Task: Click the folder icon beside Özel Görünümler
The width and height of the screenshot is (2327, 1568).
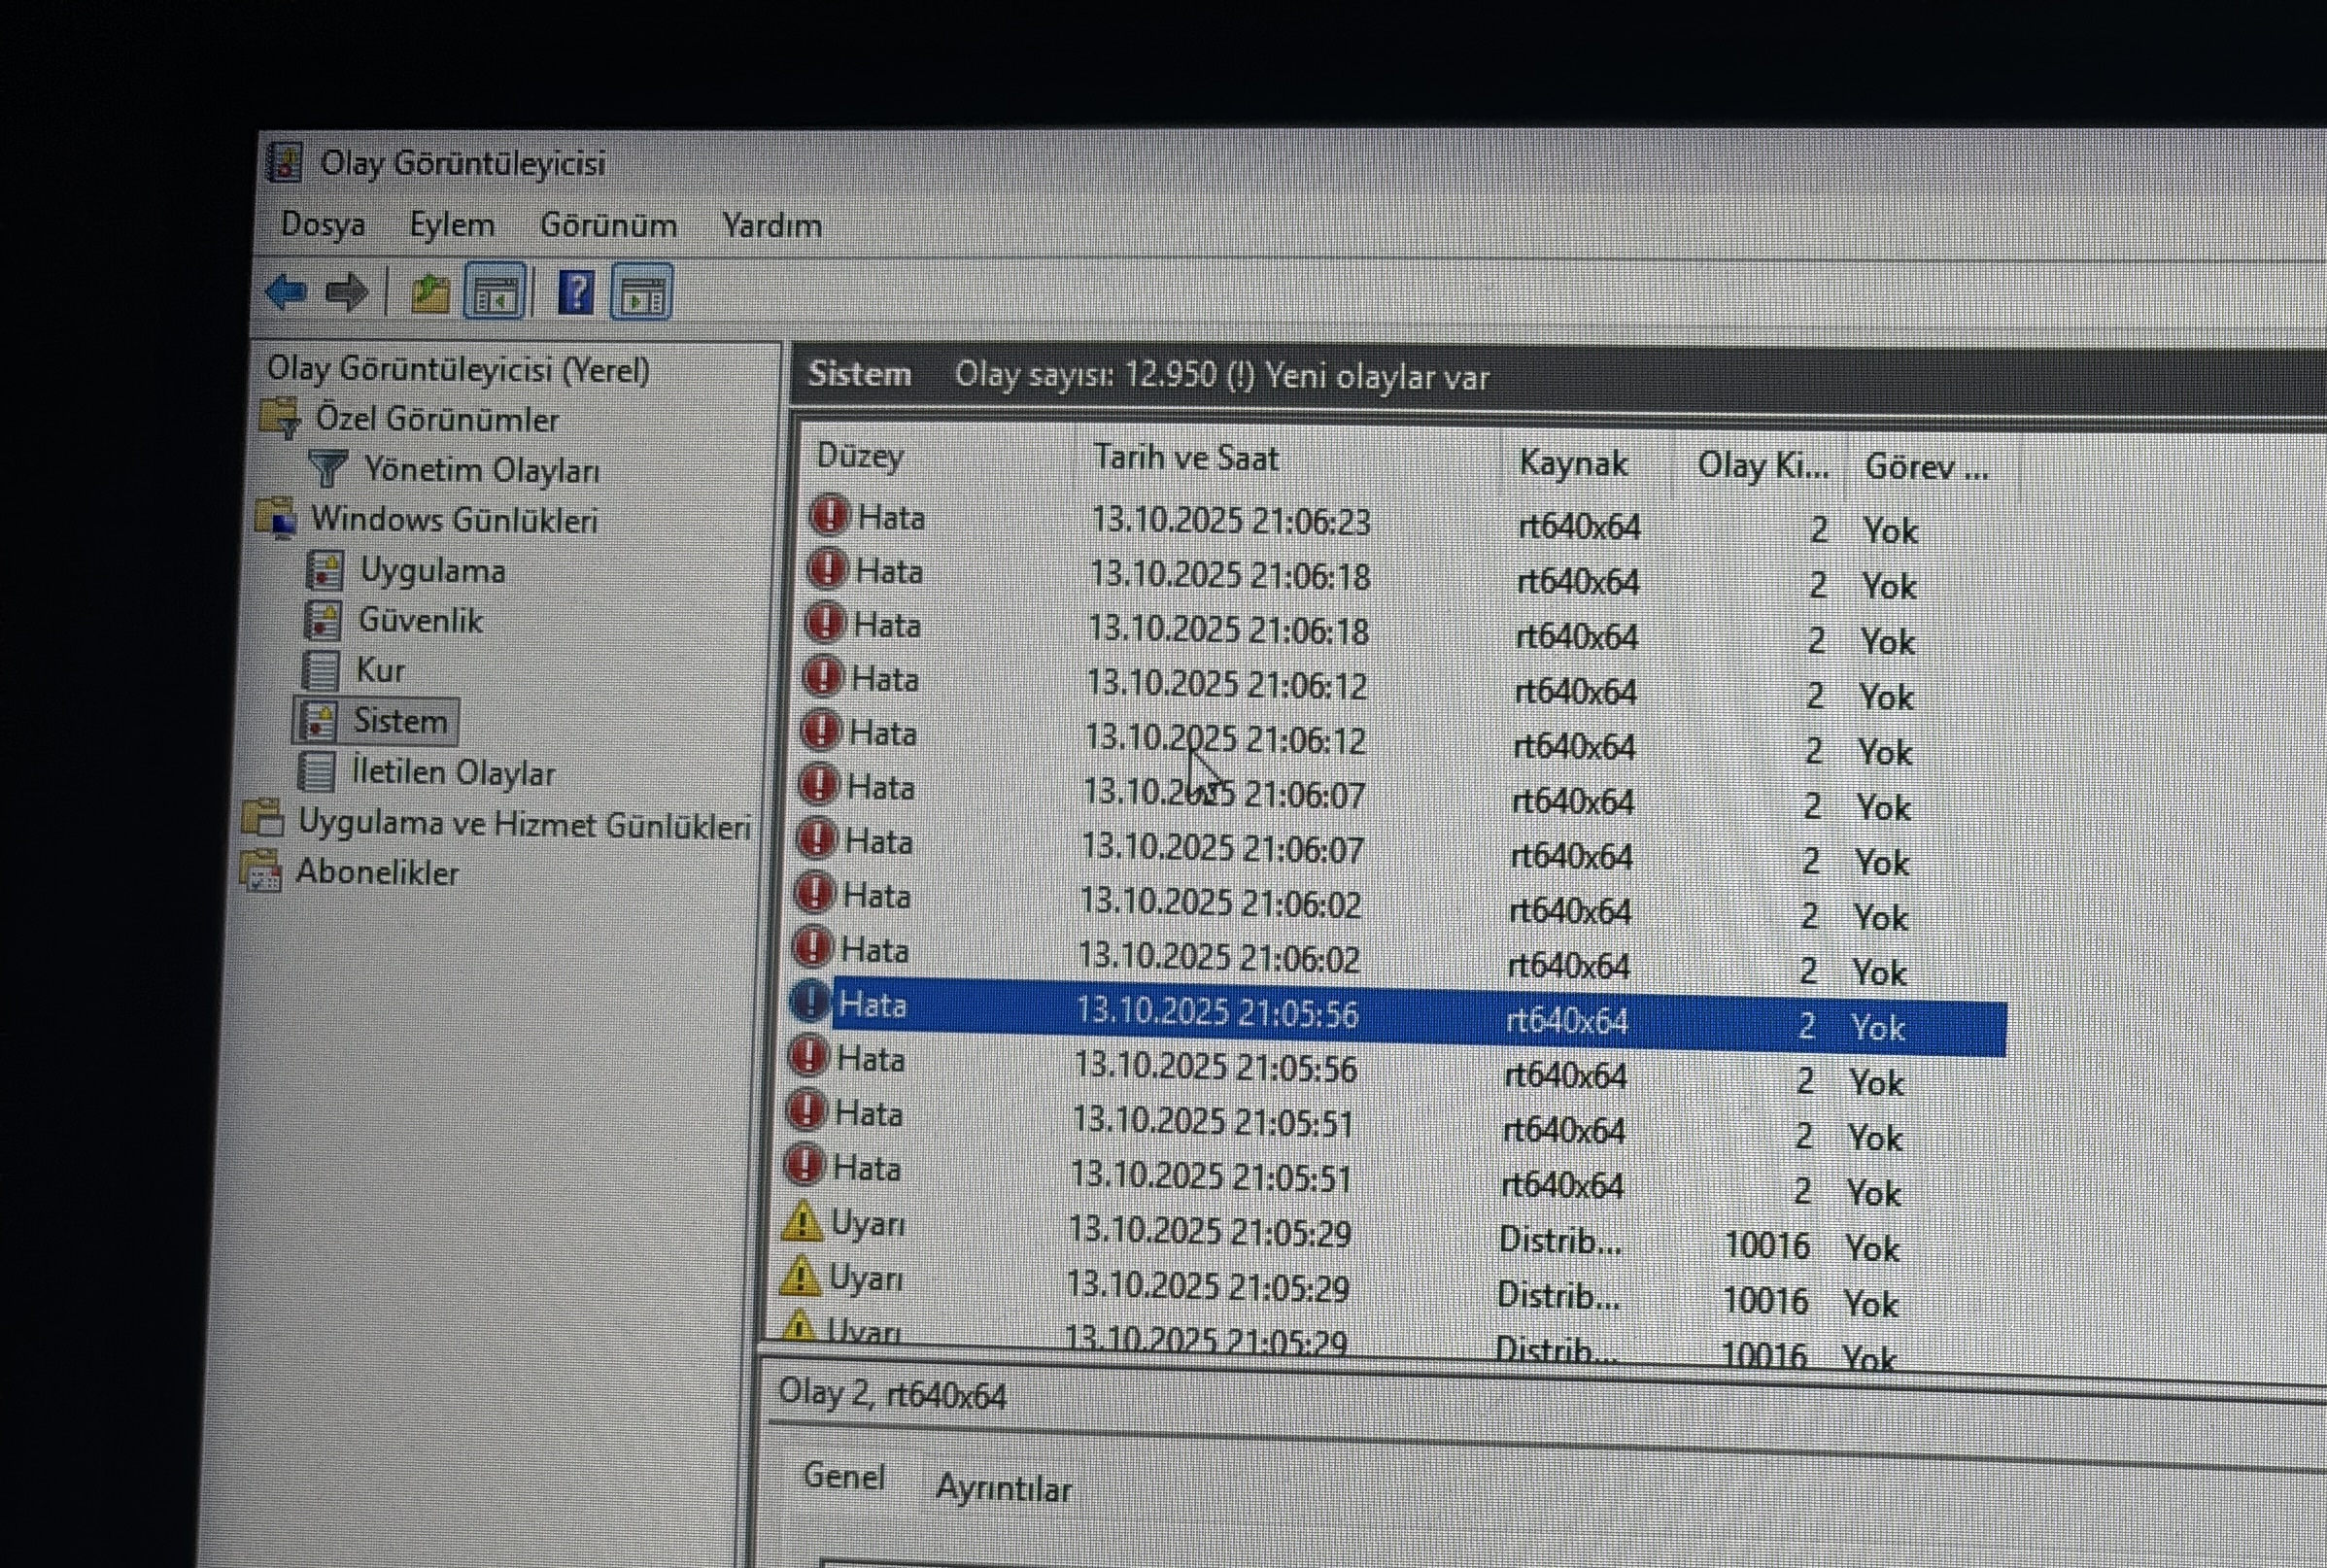Action: click(280, 418)
